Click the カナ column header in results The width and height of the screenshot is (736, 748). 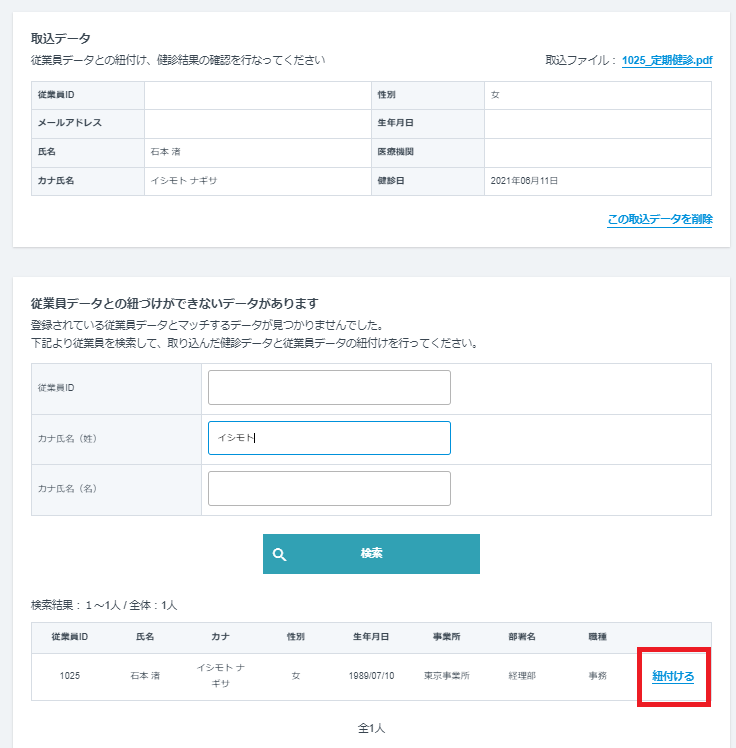[x=221, y=637]
